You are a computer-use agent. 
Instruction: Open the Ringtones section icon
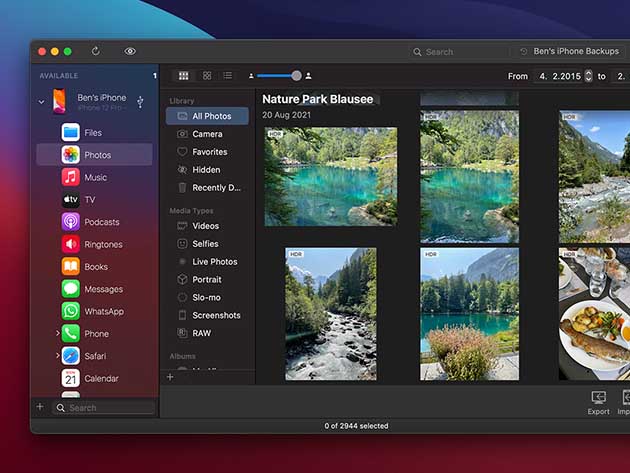pyautogui.click(x=70, y=244)
